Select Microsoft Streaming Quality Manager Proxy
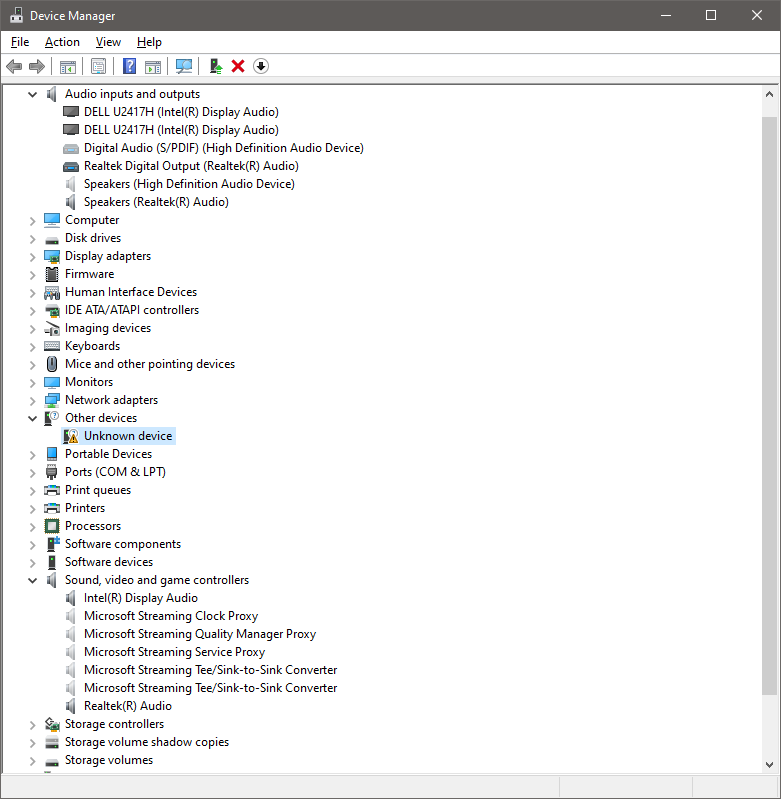This screenshot has width=781, height=799. pyautogui.click(x=200, y=634)
